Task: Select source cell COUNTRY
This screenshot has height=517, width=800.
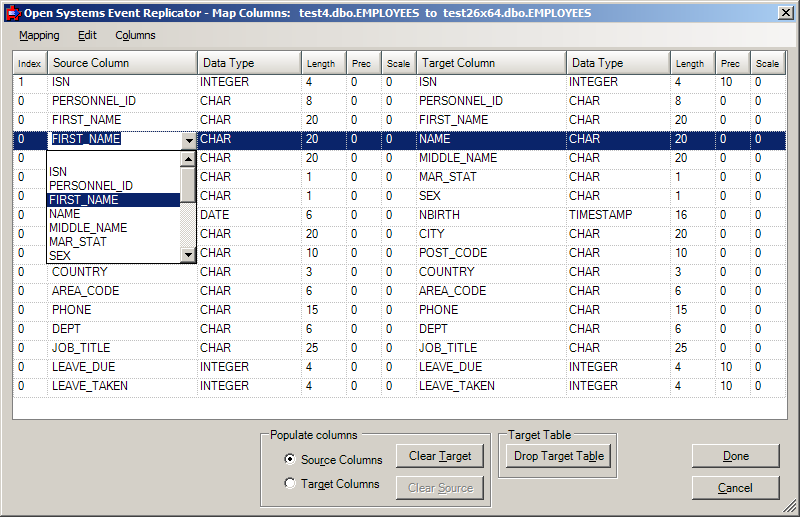Action: pos(122,272)
